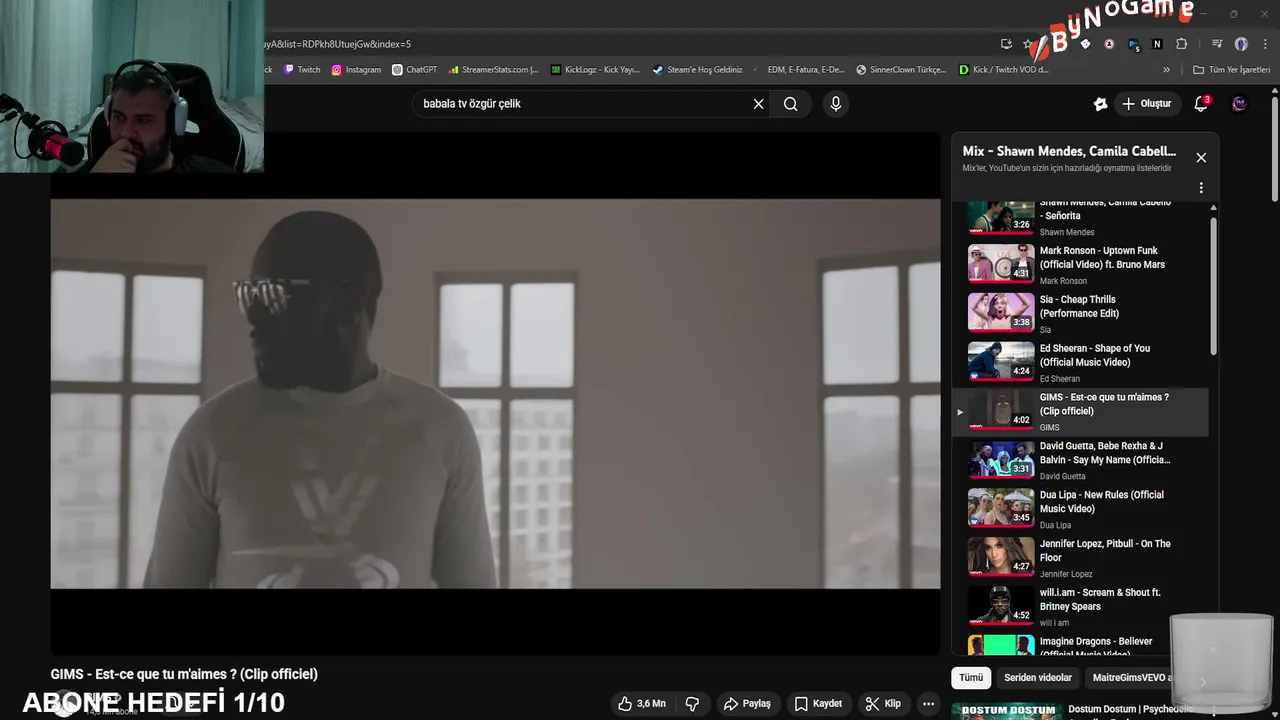The image size is (1280, 720).
Task: Open YouTube notifications bell
Action: click(x=1201, y=104)
